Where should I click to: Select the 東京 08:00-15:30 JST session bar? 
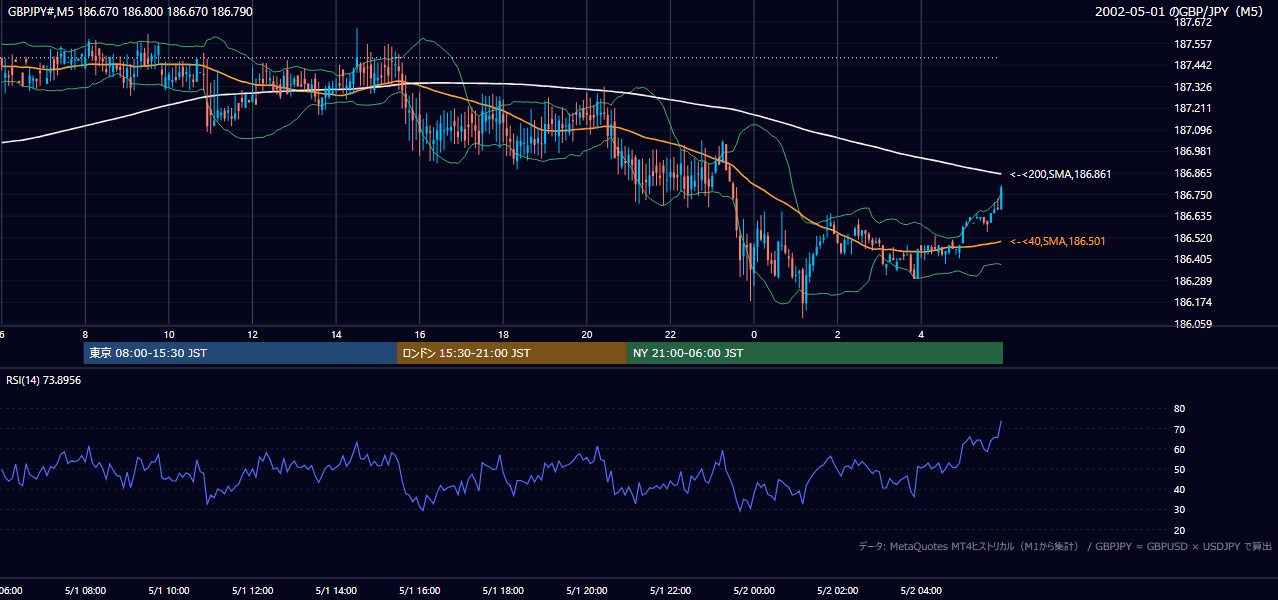click(240, 353)
